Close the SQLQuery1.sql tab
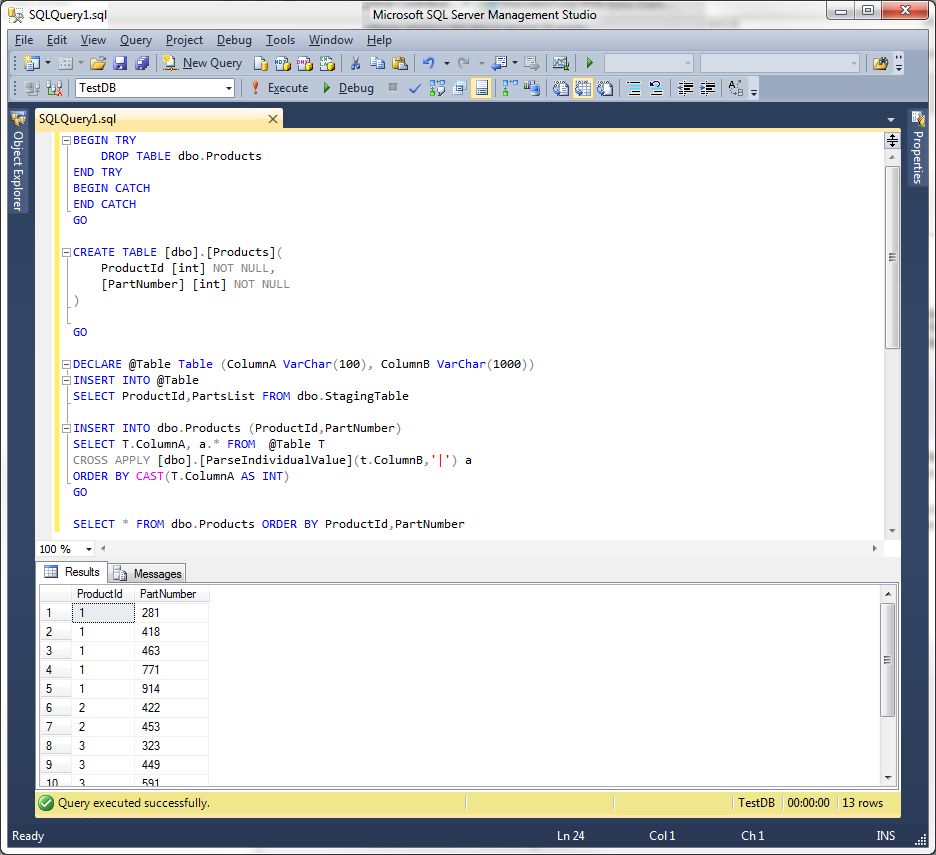This screenshot has width=936, height=855. tap(272, 119)
